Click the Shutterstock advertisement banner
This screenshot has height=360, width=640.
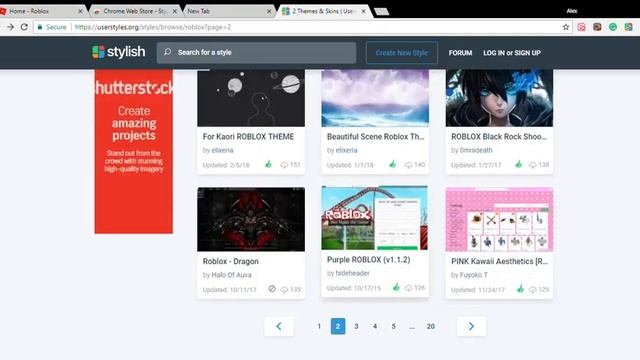(133, 151)
